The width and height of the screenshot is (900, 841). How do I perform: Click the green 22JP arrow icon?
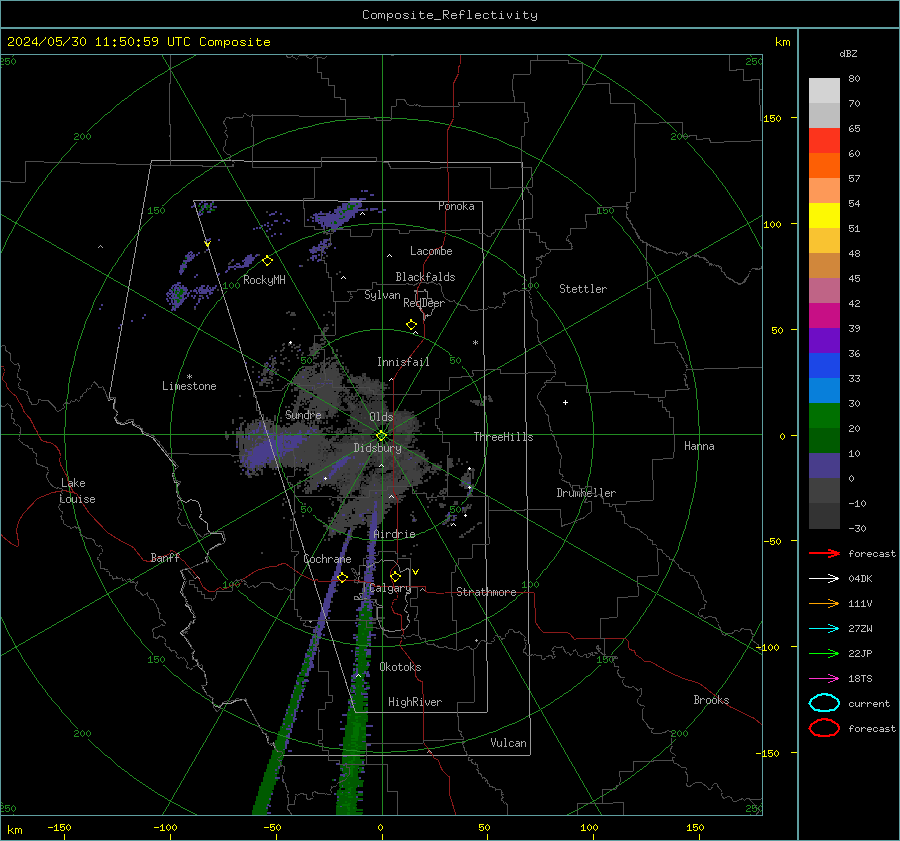(x=824, y=653)
